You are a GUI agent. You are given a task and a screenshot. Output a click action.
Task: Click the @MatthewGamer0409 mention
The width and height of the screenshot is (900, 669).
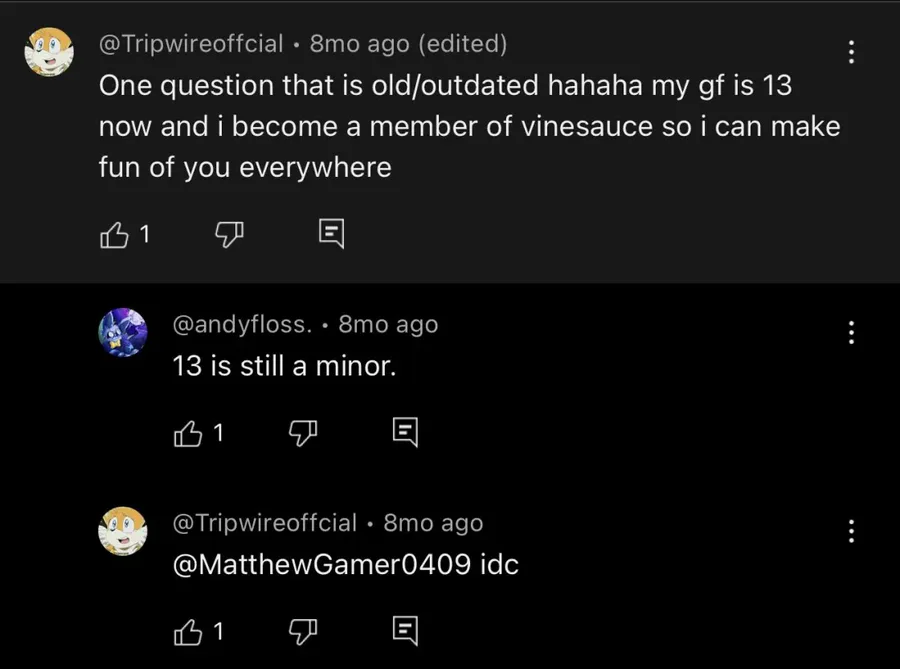pyautogui.click(x=322, y=564)
